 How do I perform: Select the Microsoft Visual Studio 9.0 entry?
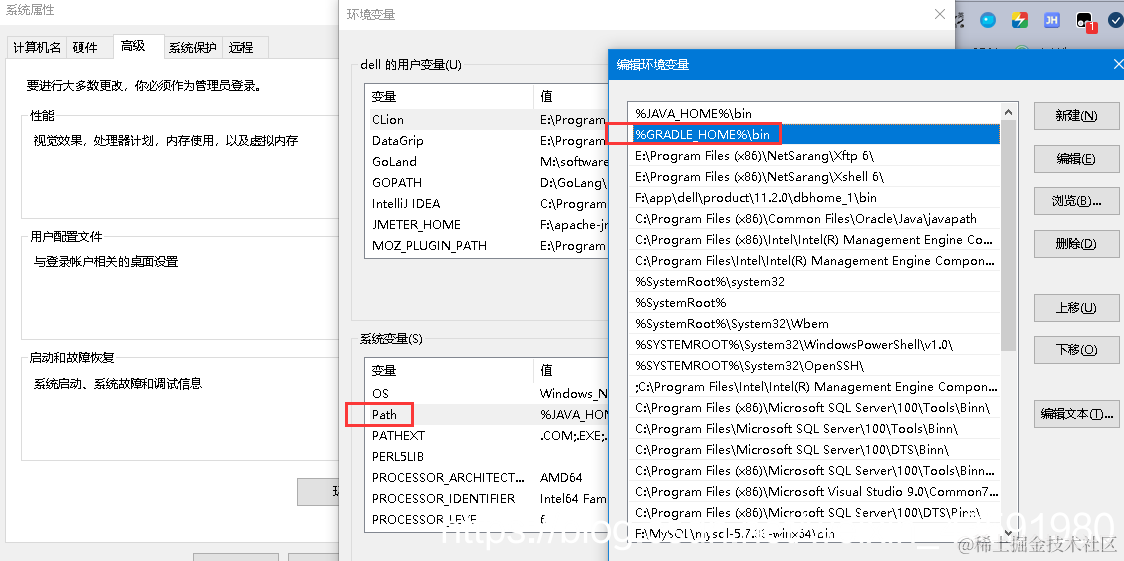[x=814, y=492]
